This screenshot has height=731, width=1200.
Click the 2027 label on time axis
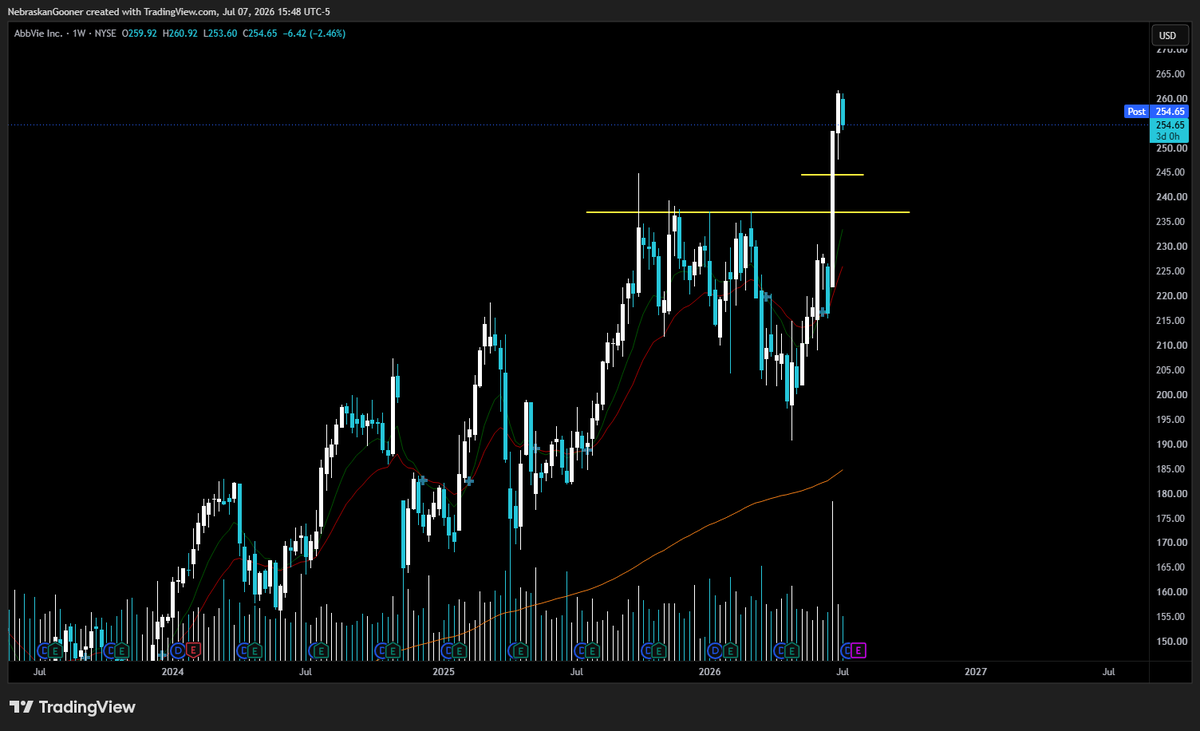coord(976,672)
